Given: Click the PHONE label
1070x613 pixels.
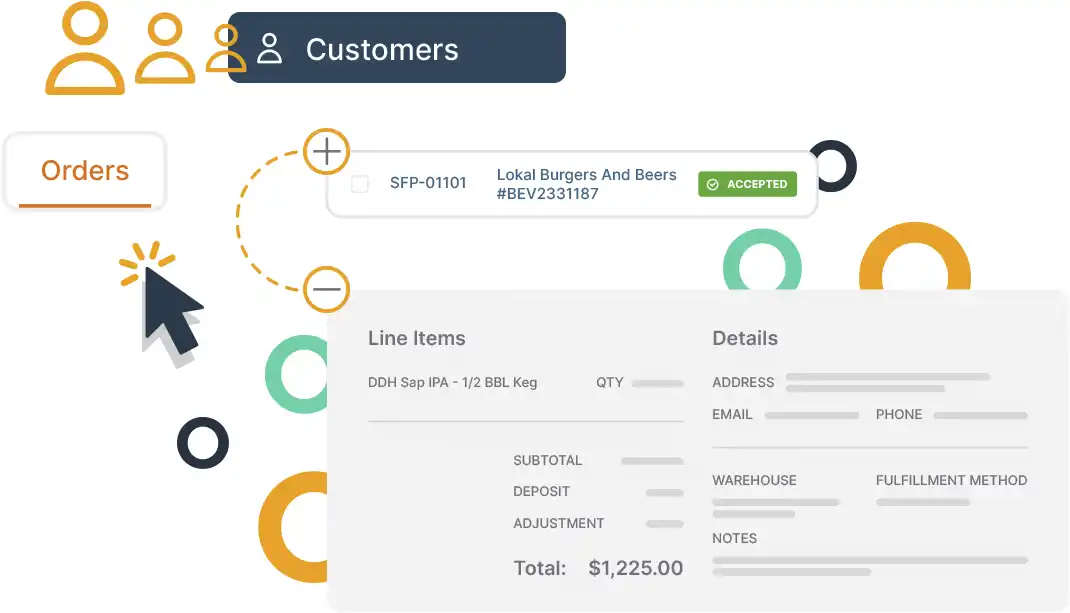Looking at the screenshot, I should (899, 414).
